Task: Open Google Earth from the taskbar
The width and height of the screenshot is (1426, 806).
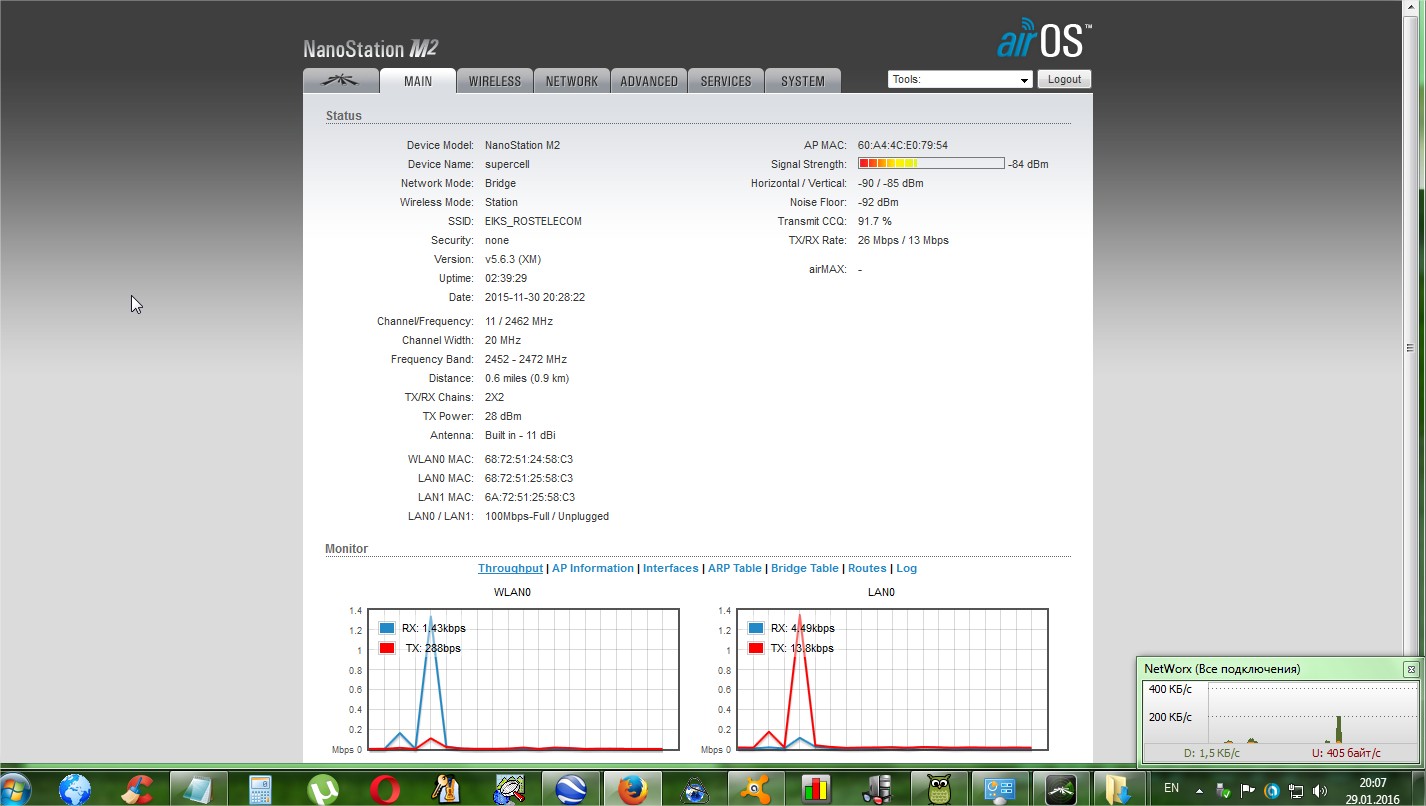Action: pos(570,789)
